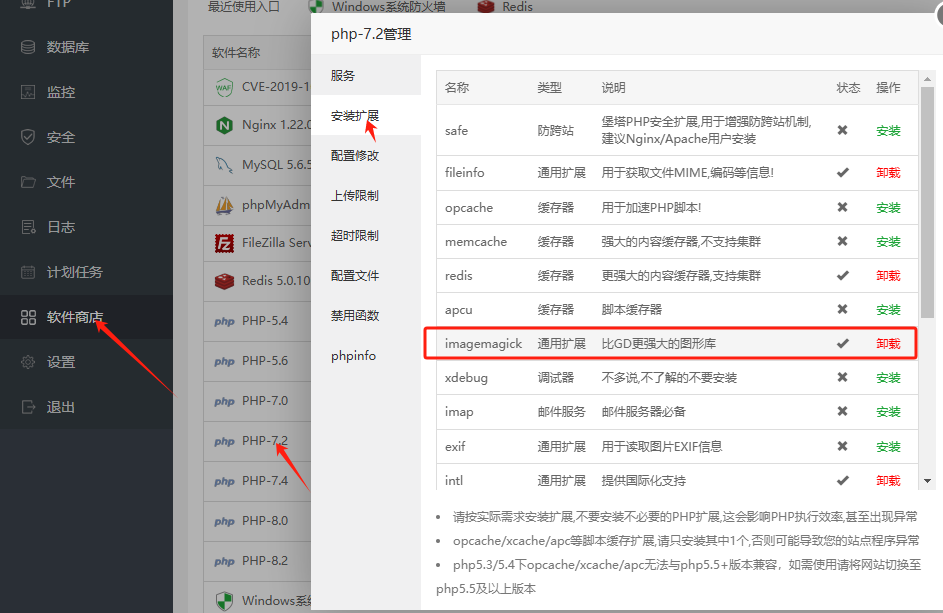Click Windows shield icon at list bottom
Image resolution: width=943 pixels, height=613 pixels.
tap(224, 600)
